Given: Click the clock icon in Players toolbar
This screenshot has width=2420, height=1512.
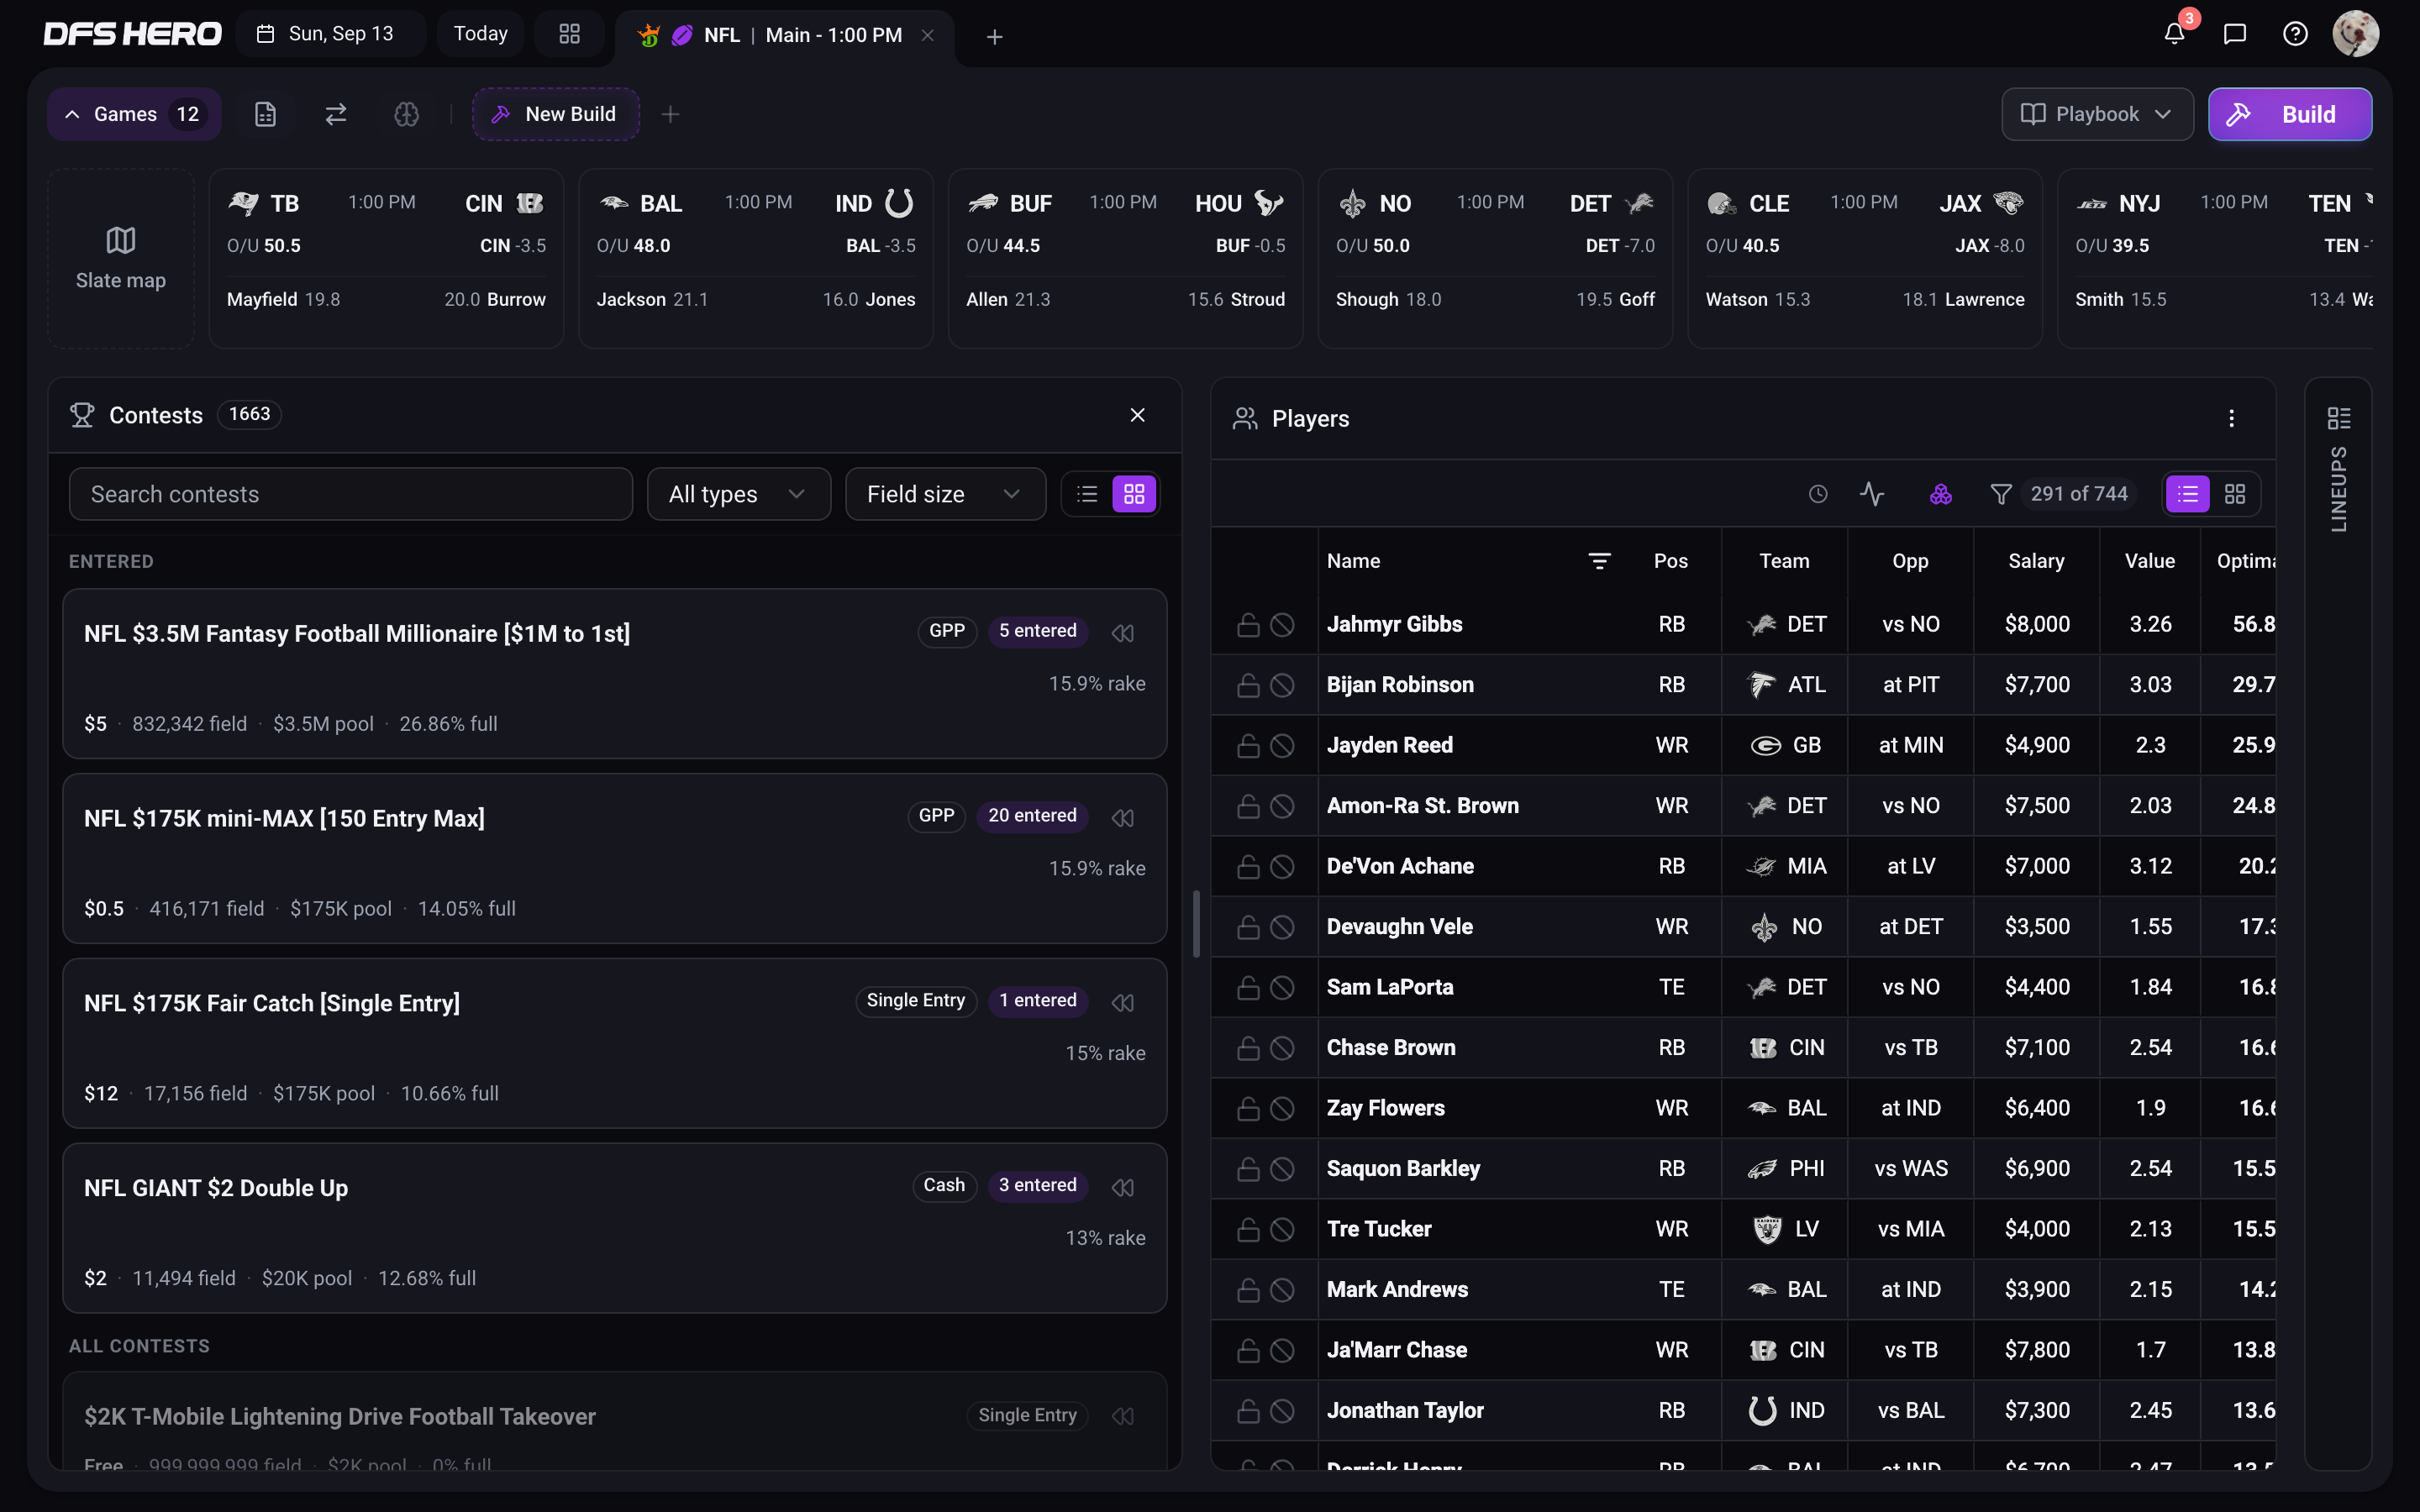Looking at the screenshot, I should tap(1818, 494).
